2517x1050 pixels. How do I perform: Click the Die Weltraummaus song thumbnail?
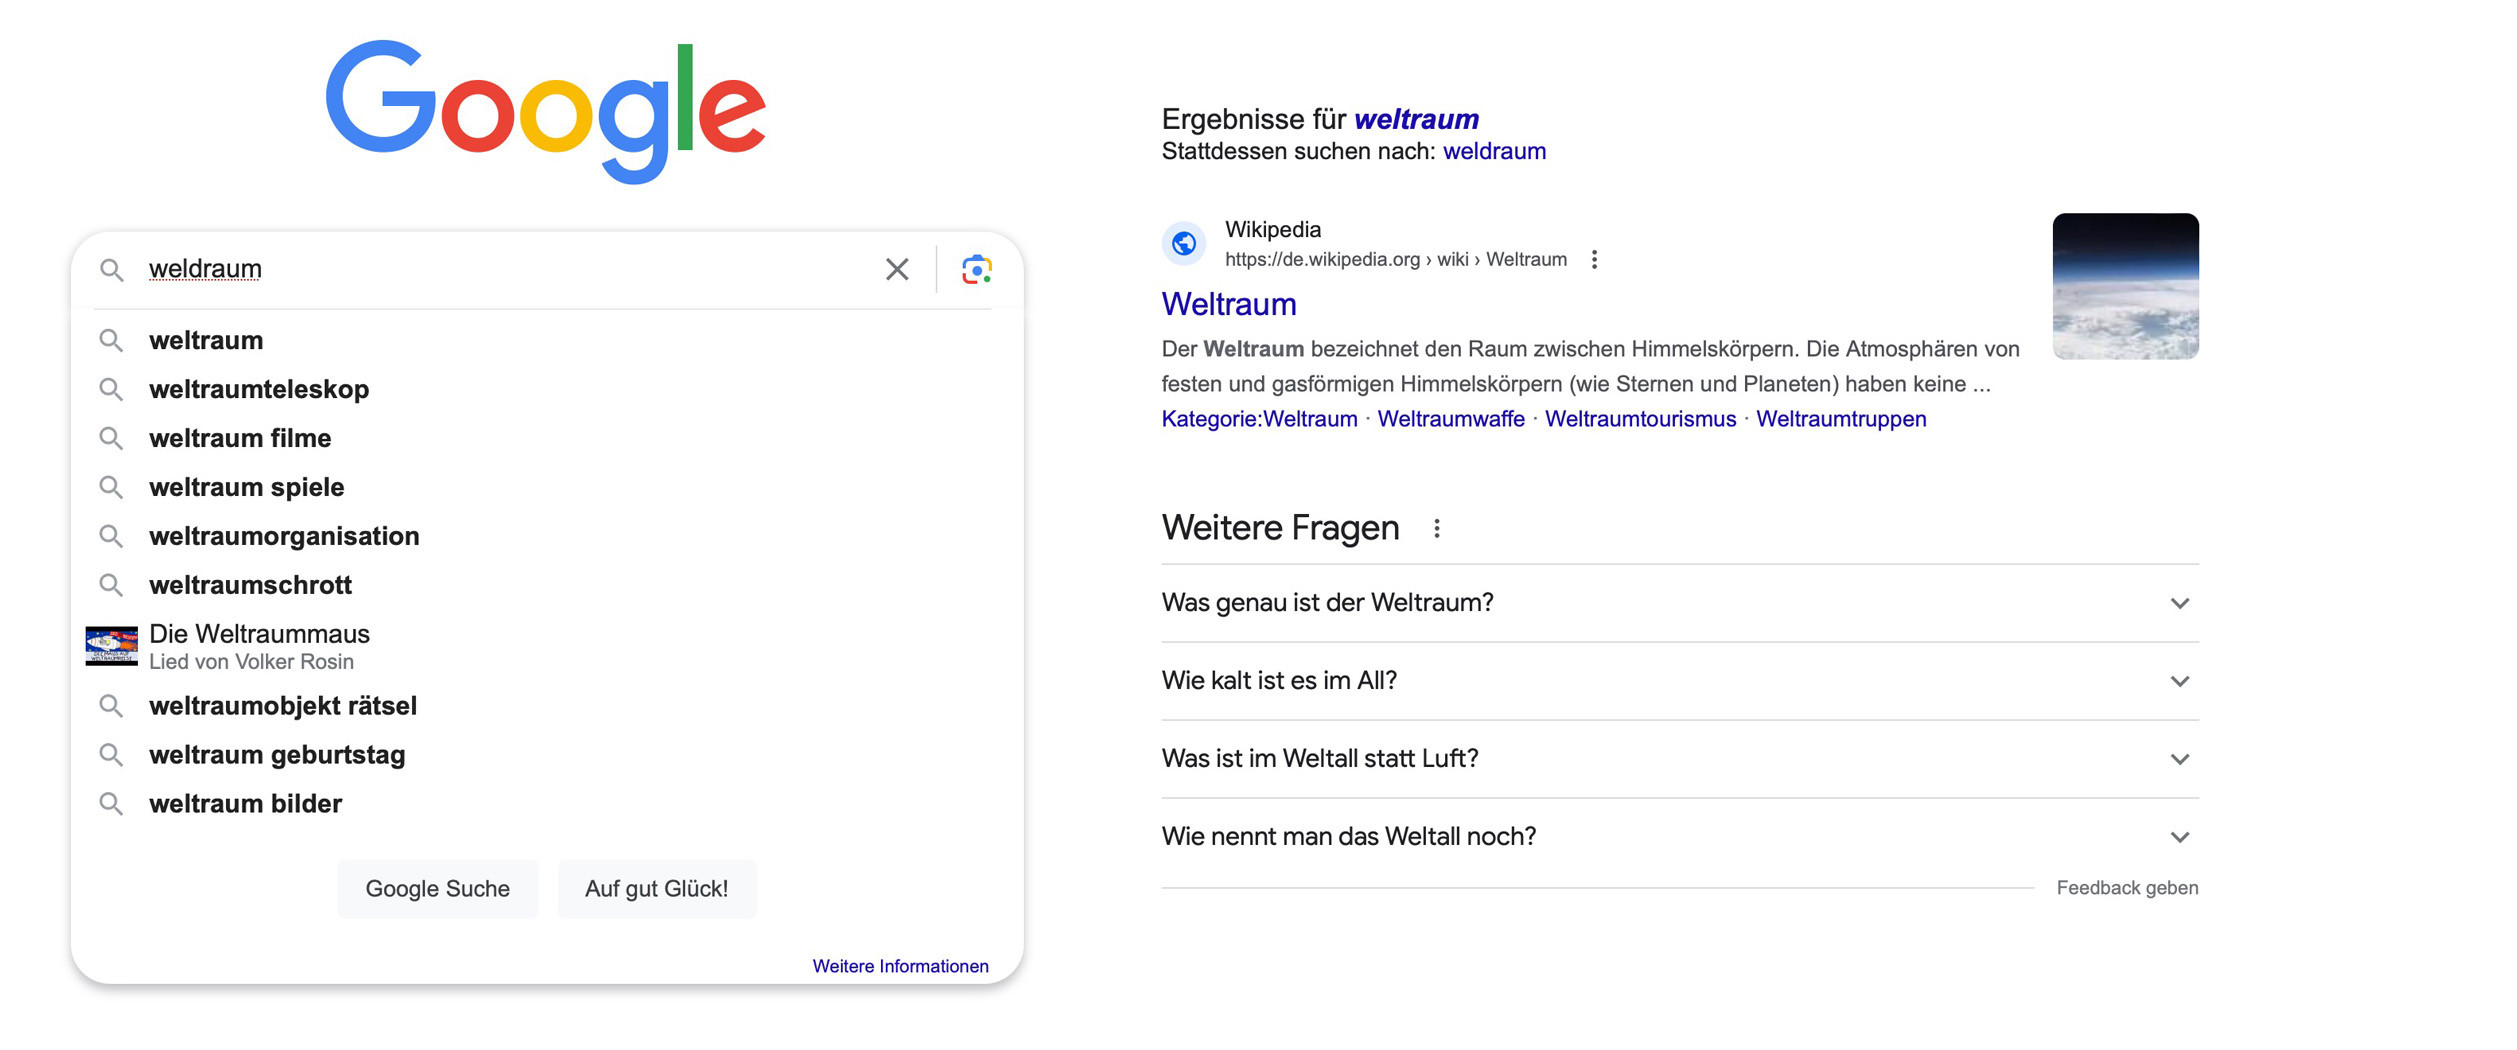click(x=111, y=646)
